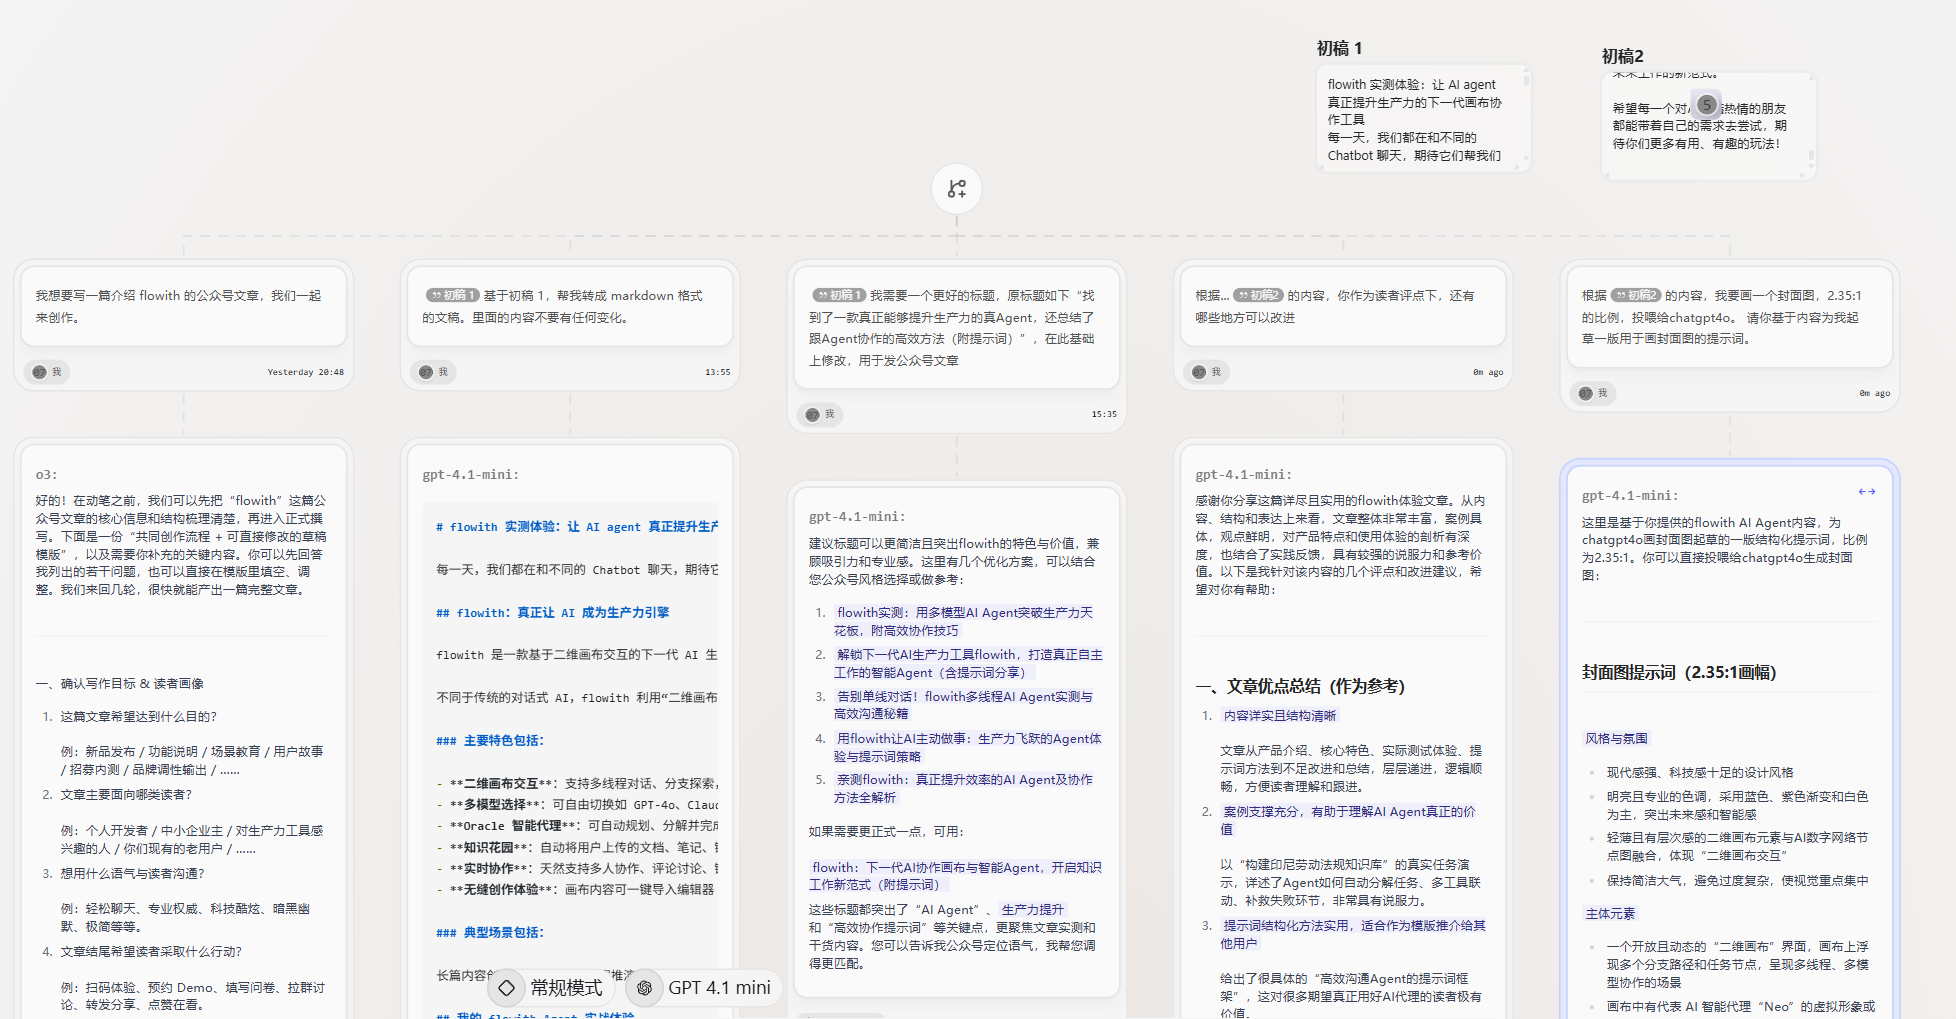Viewport: 1956px width, 1019px height.
Task: Click the OpenAI logo beside GPT 4.1 mini
Action: coord(645,988)
